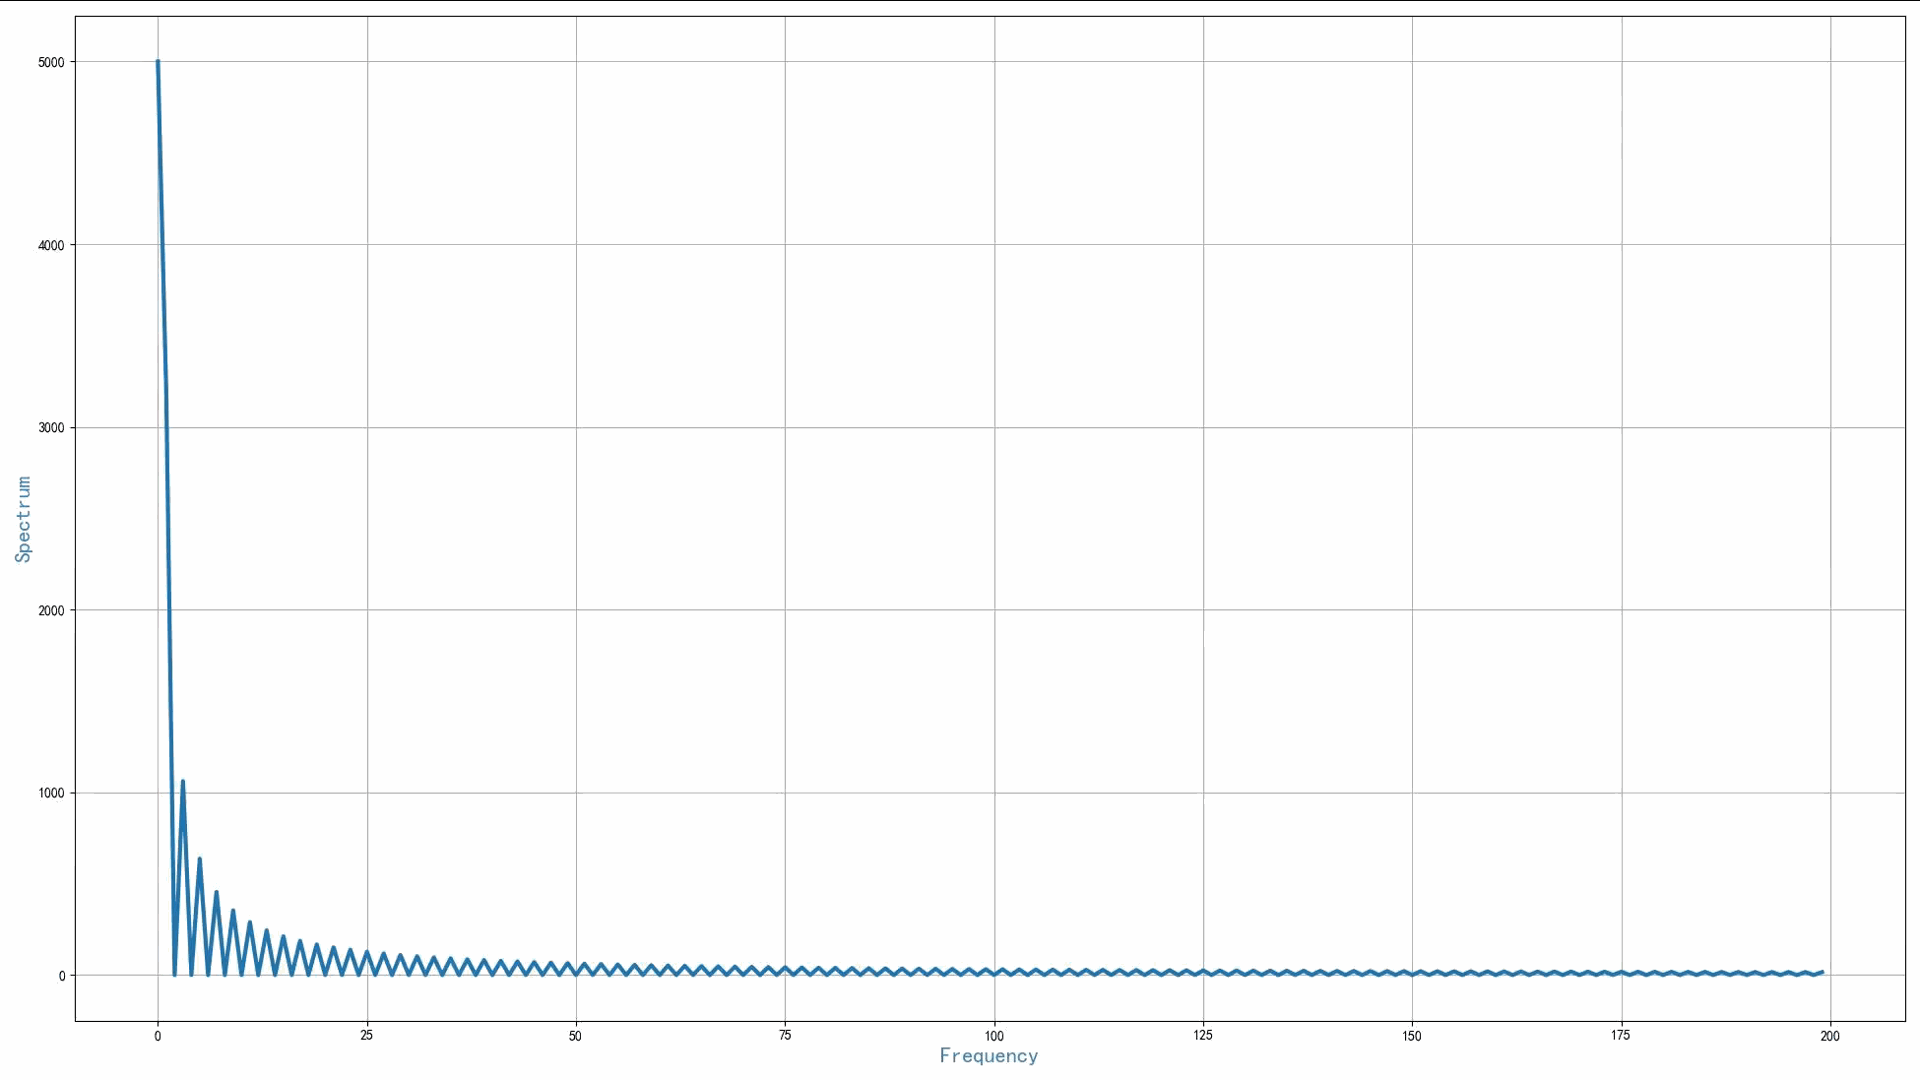Click the 3000 y-axis tick label
The width and height of the screenshot is (1920, 1080).
pos(51,428)
